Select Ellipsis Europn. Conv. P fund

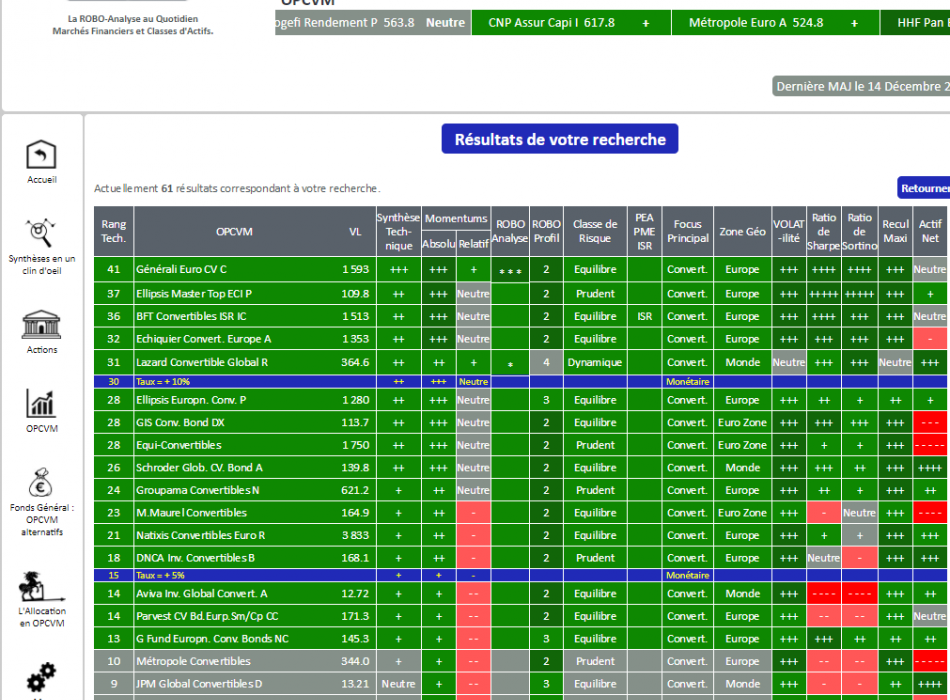[191, 400]
